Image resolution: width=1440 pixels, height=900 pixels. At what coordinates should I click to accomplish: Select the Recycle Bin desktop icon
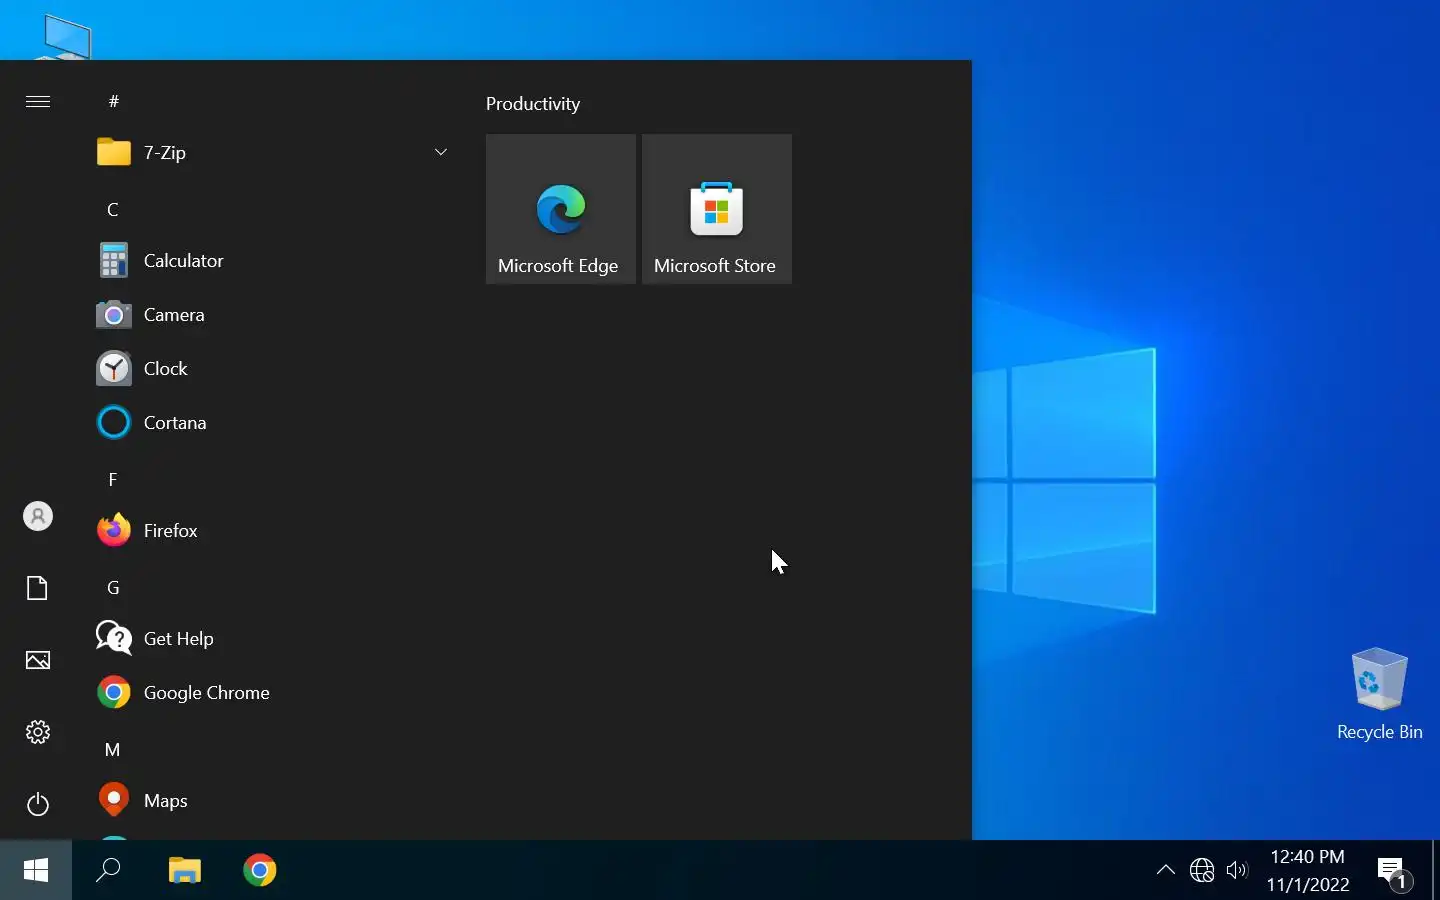(x=1380, y=693)
